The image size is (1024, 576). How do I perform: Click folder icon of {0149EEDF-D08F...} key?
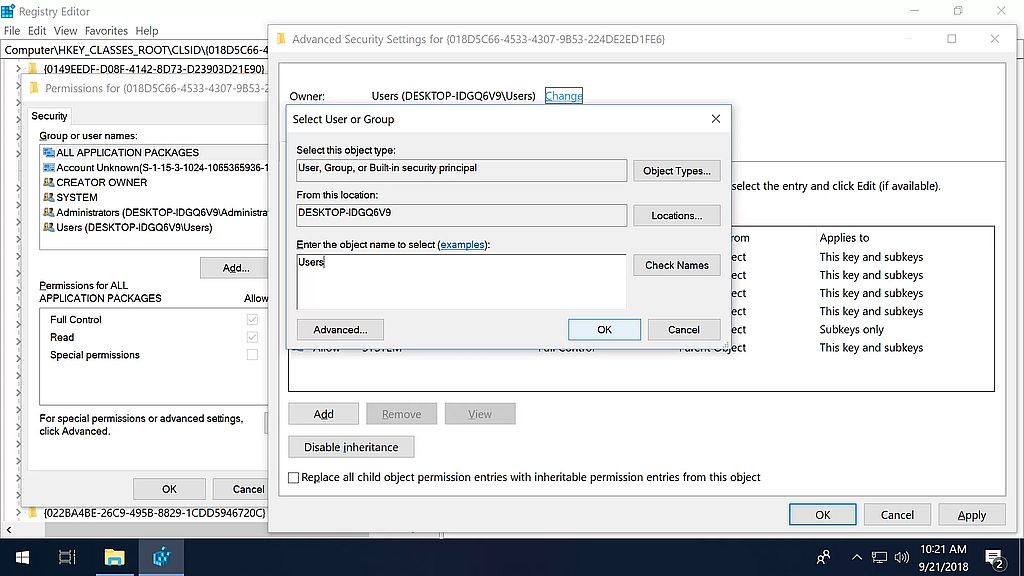33,68
